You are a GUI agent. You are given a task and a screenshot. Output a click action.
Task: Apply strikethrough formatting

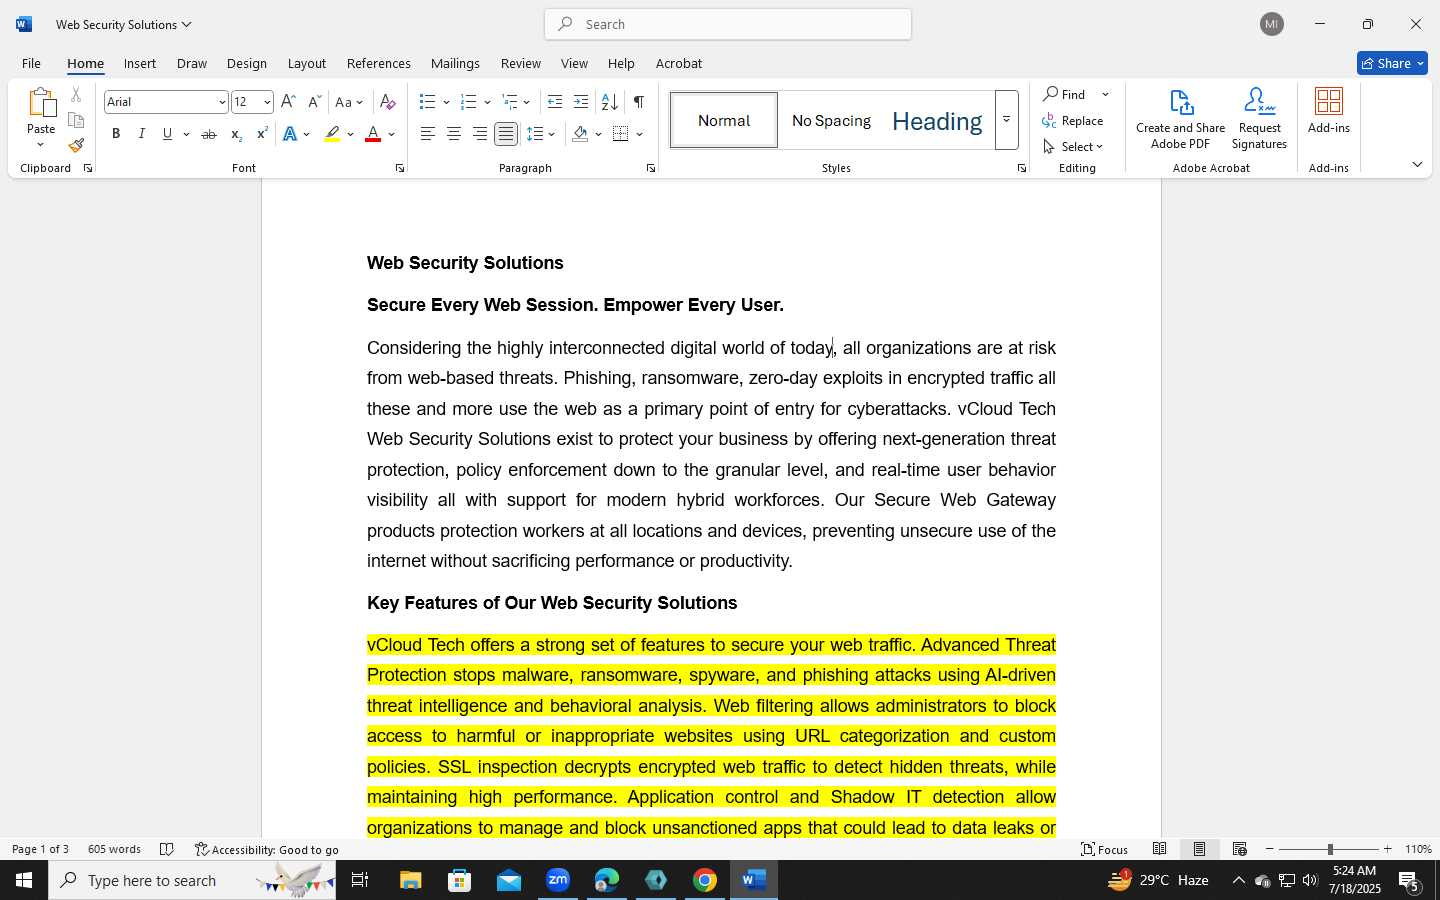(x=209, y=134)
